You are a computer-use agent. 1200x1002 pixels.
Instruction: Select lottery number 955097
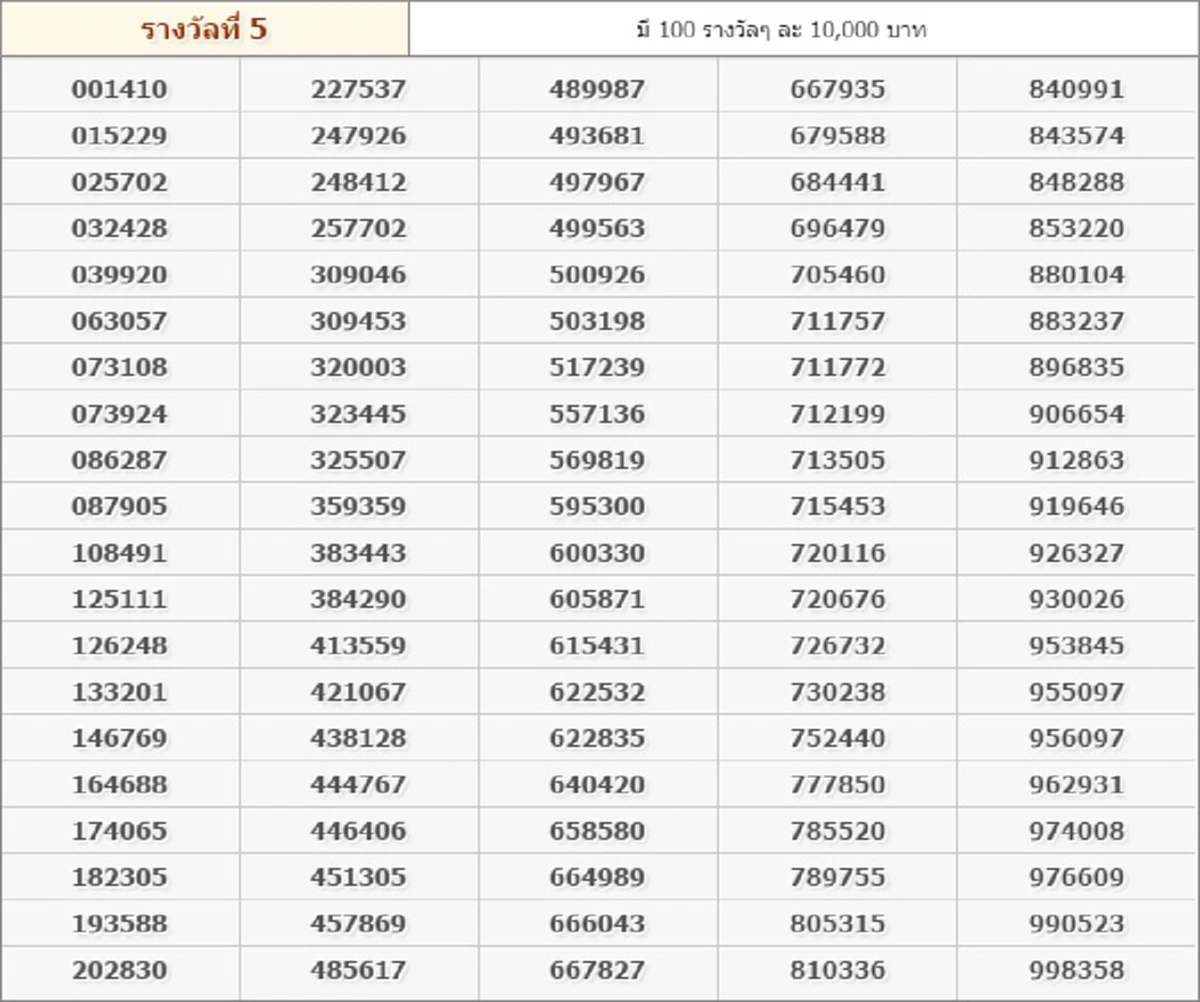pos(1077,691)
